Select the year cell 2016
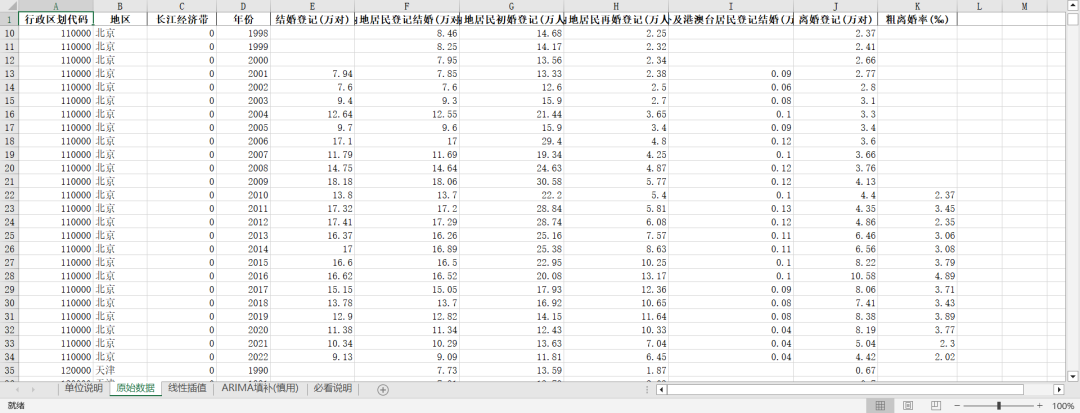This screenshot has height=413, width=1080. pos(243,276)
